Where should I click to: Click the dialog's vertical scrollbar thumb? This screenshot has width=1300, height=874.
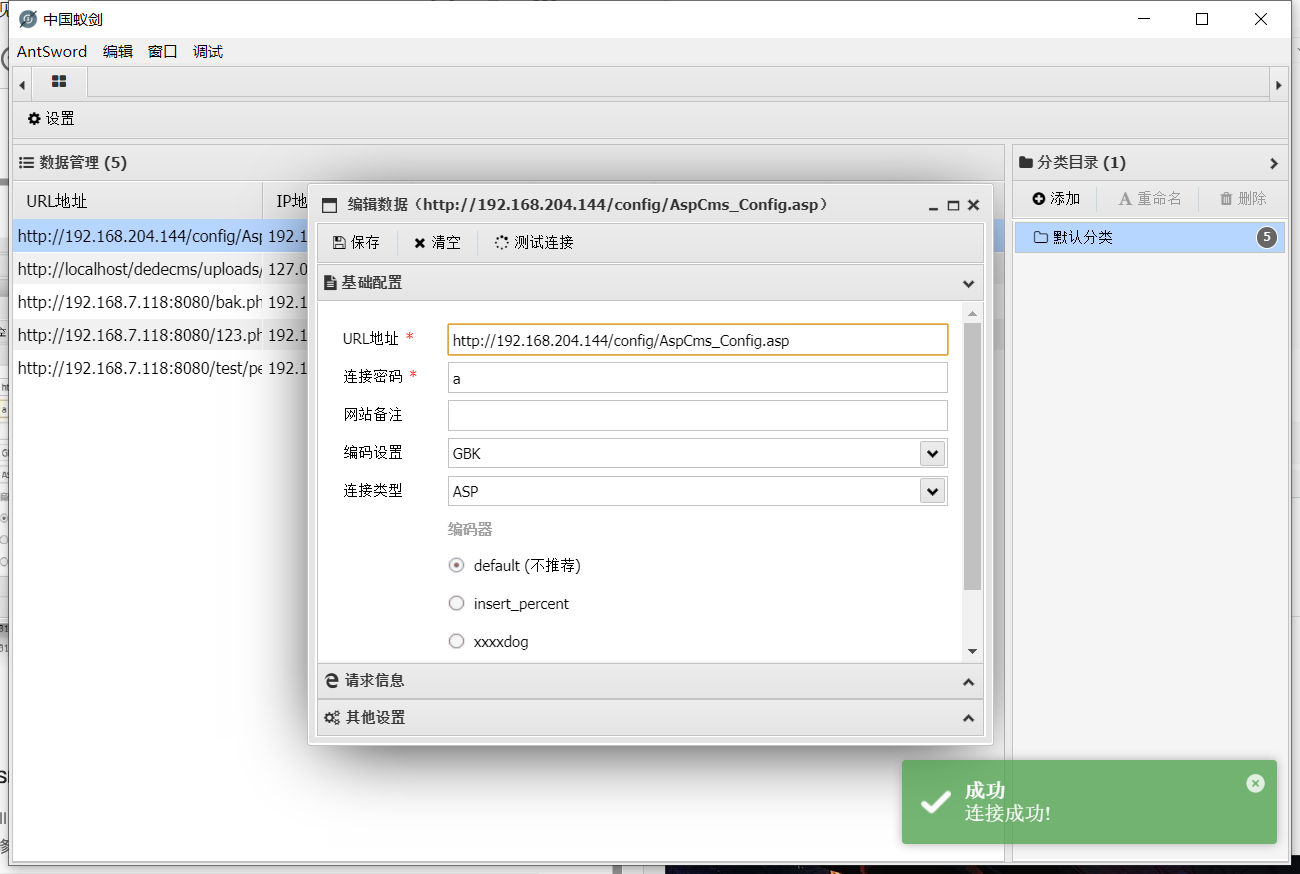click(x=973, y=457)
